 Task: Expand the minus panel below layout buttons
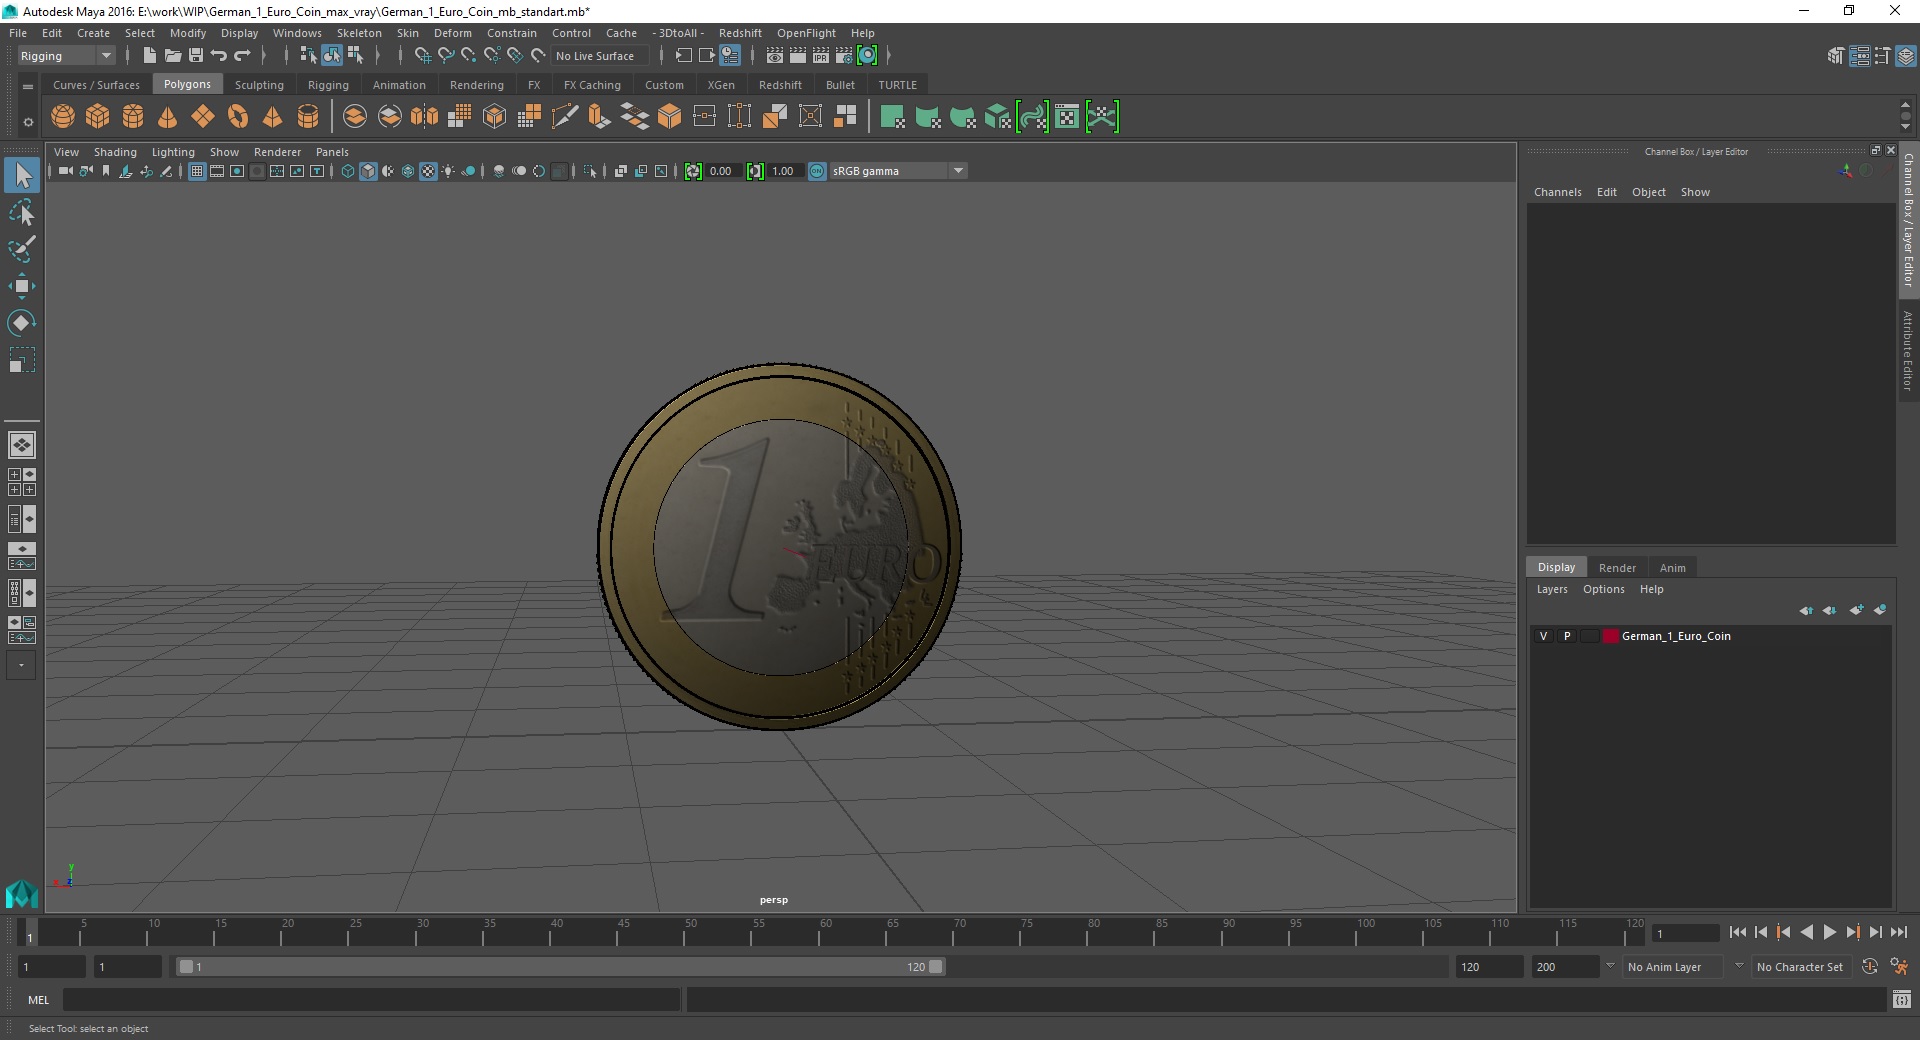coord(21,665)
